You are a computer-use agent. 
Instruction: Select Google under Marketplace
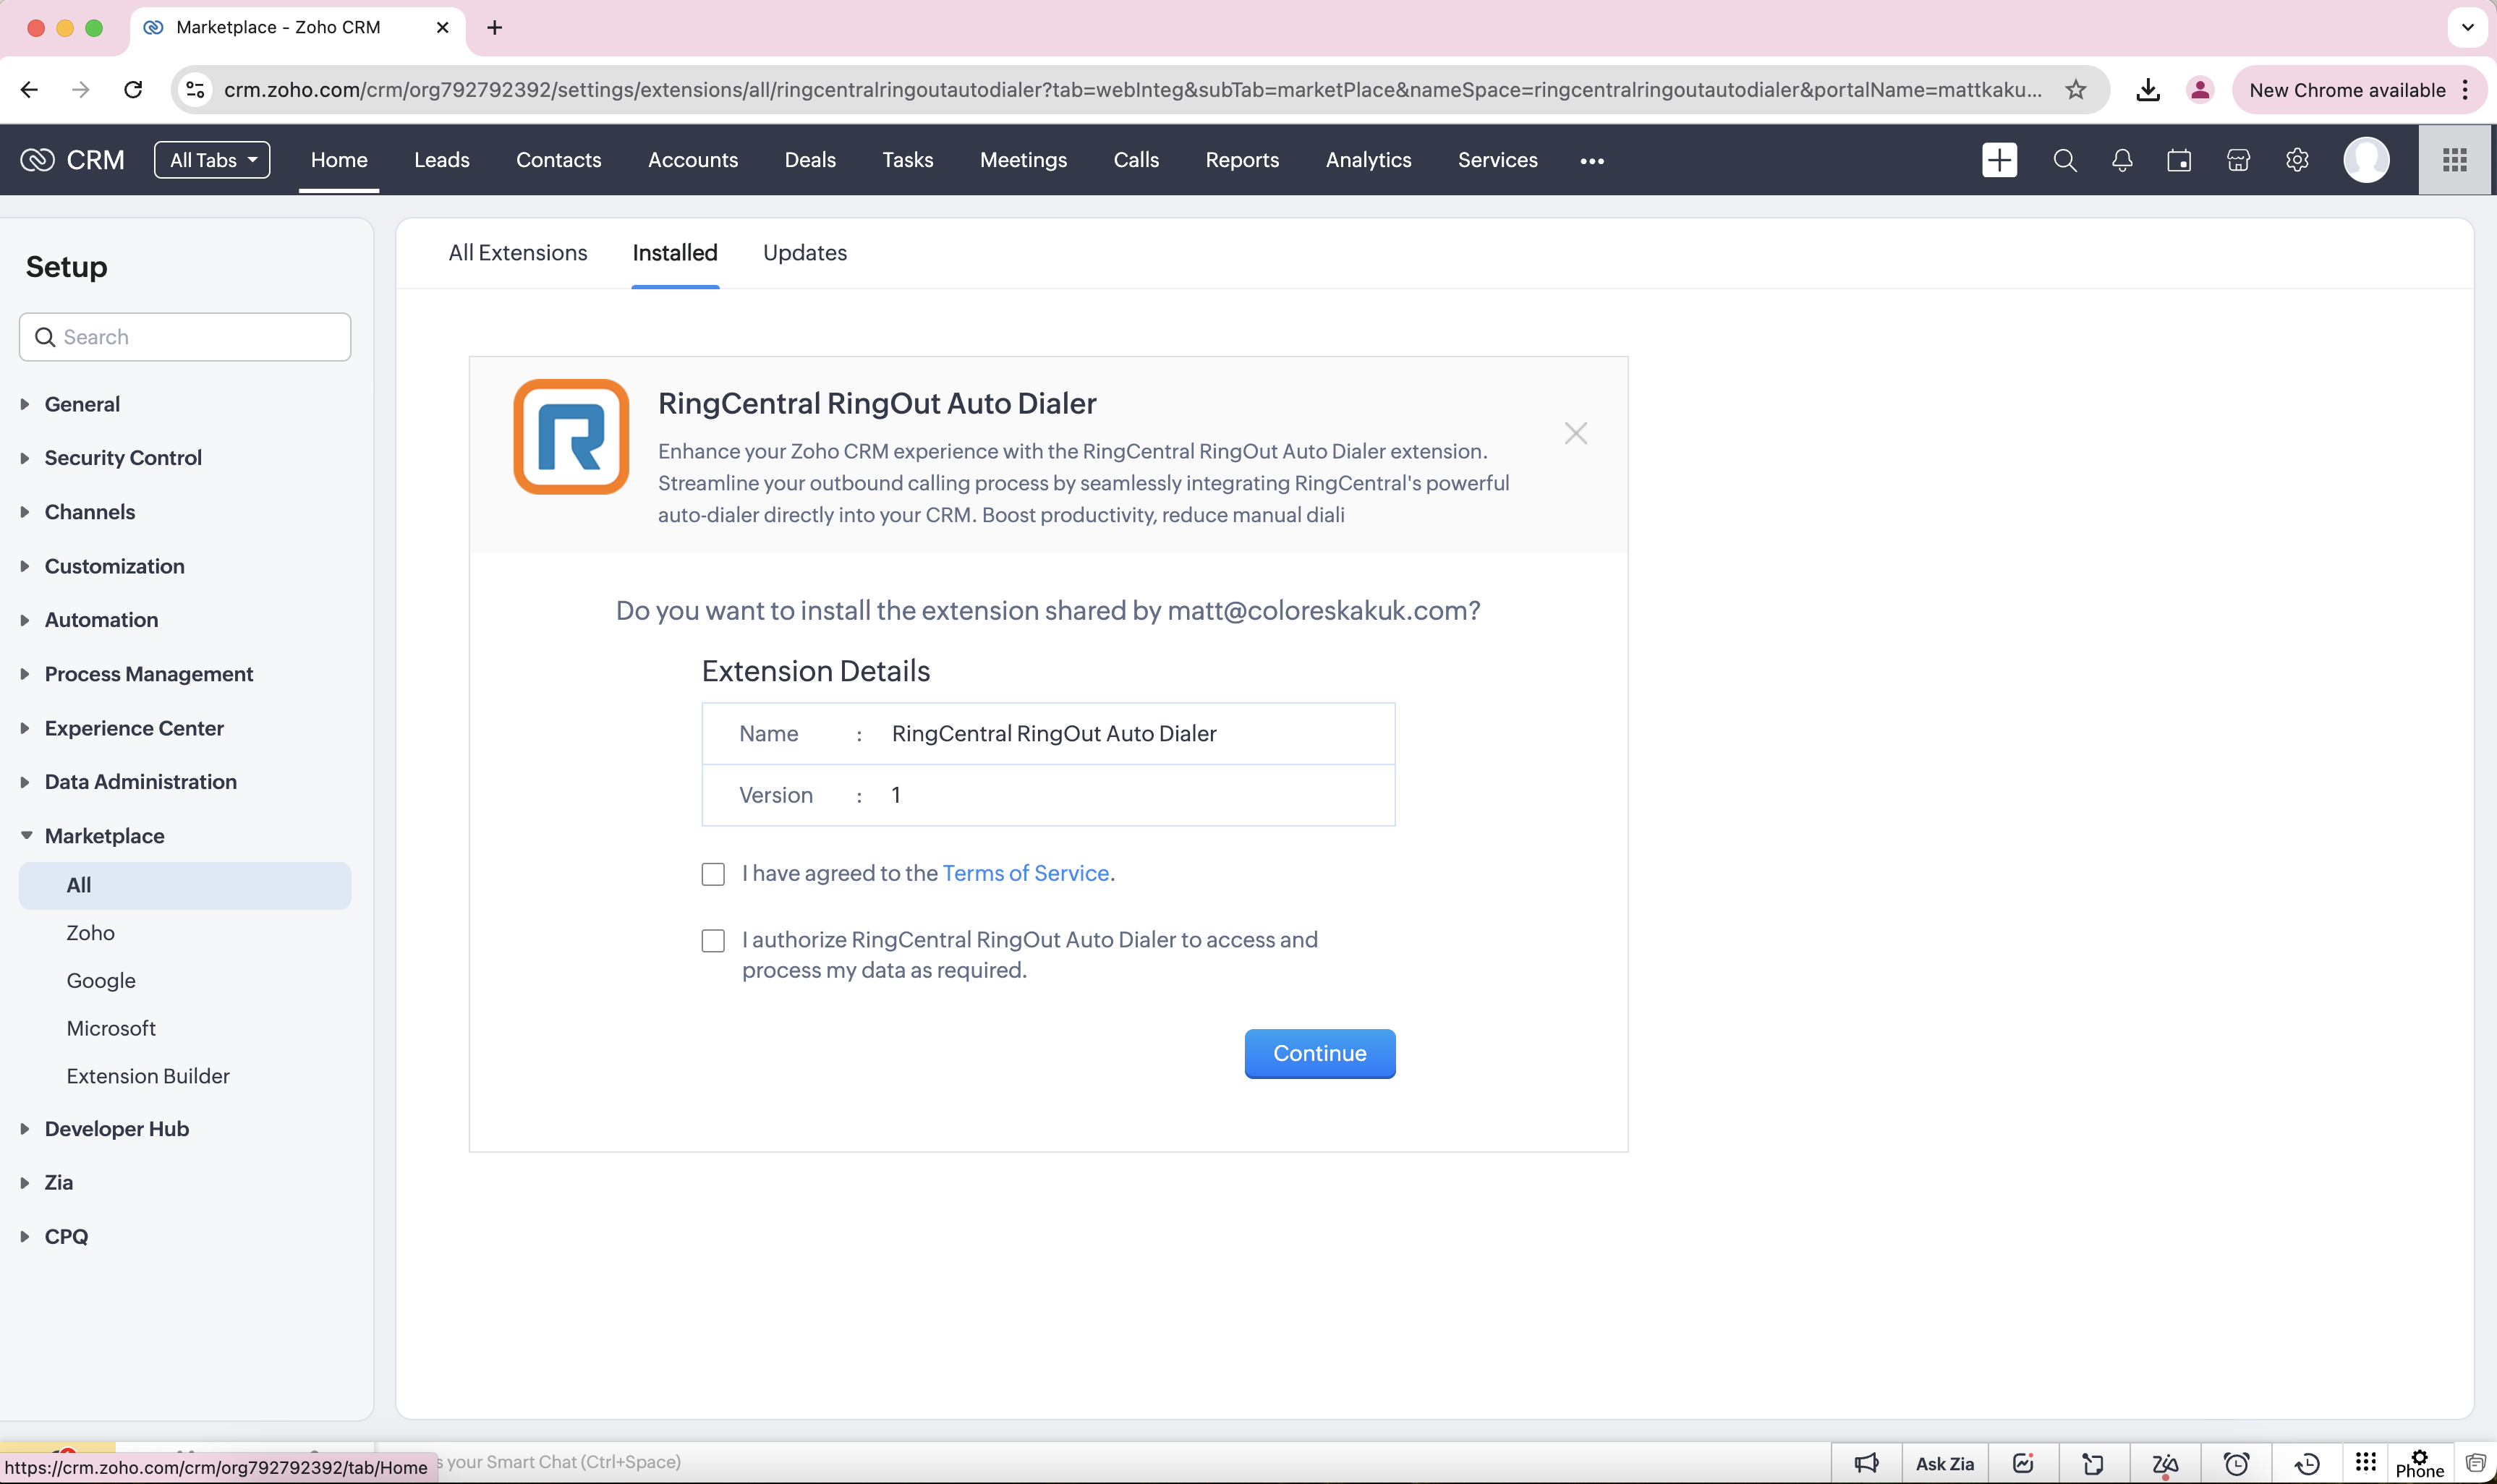[x=101, y=981]
